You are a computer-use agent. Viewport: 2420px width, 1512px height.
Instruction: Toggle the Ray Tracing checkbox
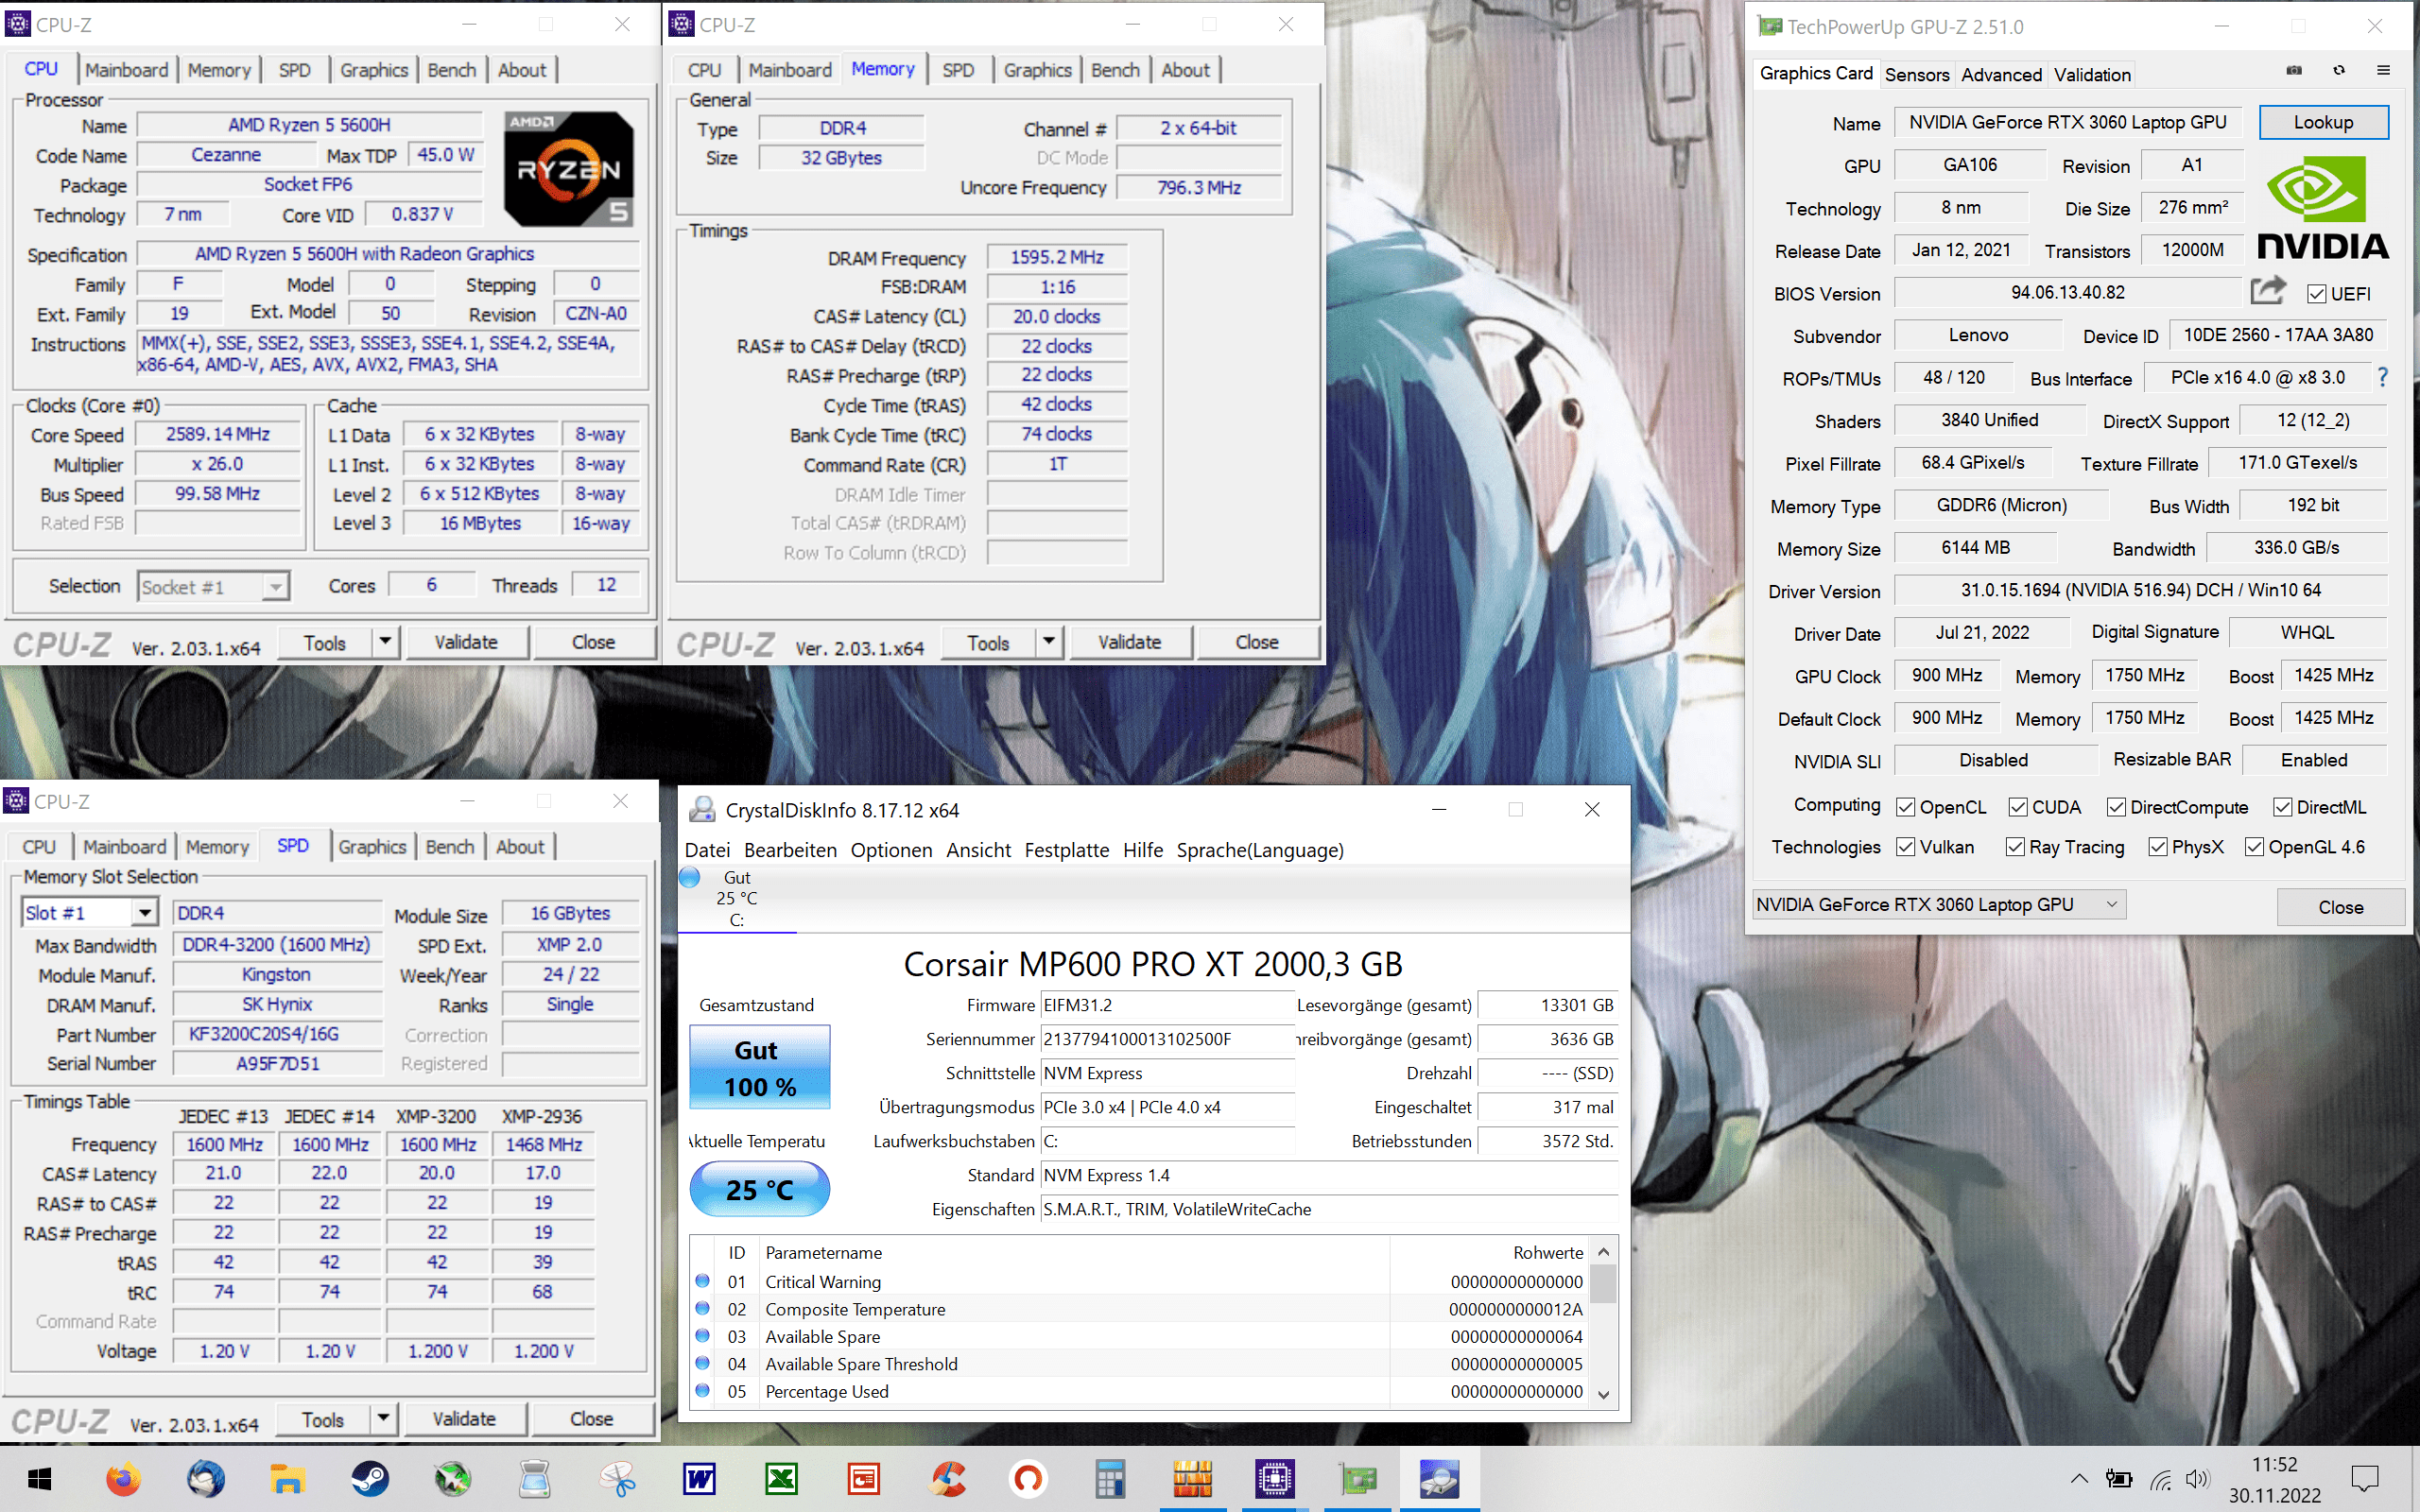click(2016, 847)
